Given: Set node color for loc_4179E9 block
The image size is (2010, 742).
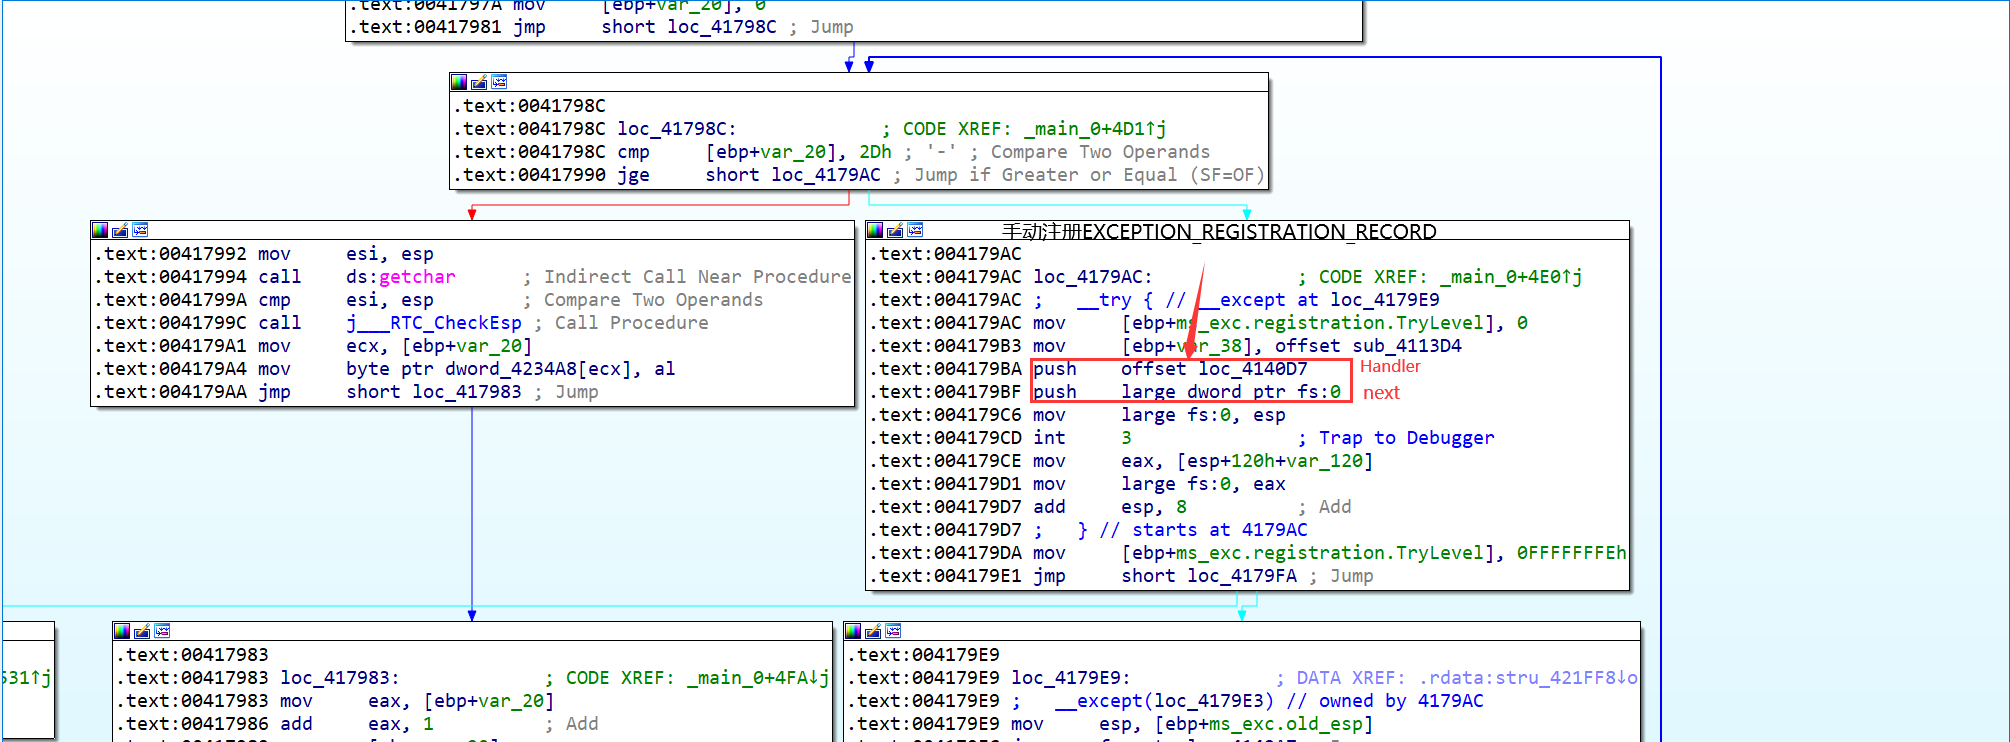Looking at the screenshot, I should (853, 631).
